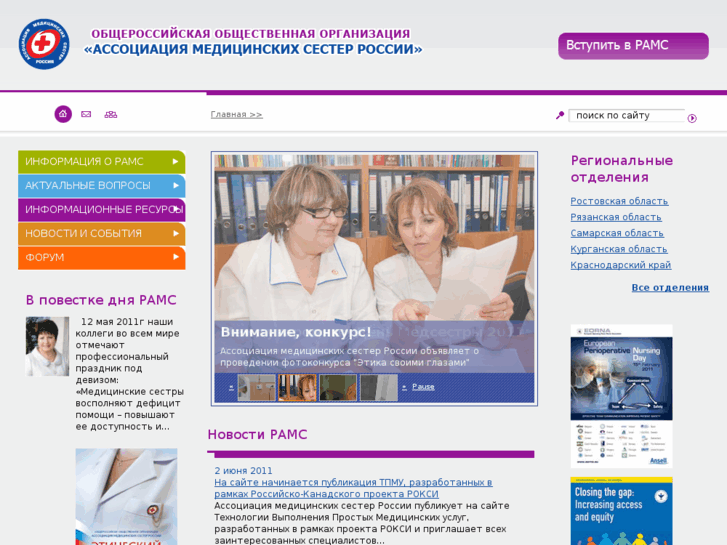Select second slideshow thumbnail with woman
The image size is (727, 545).
[x=297, y=387]
